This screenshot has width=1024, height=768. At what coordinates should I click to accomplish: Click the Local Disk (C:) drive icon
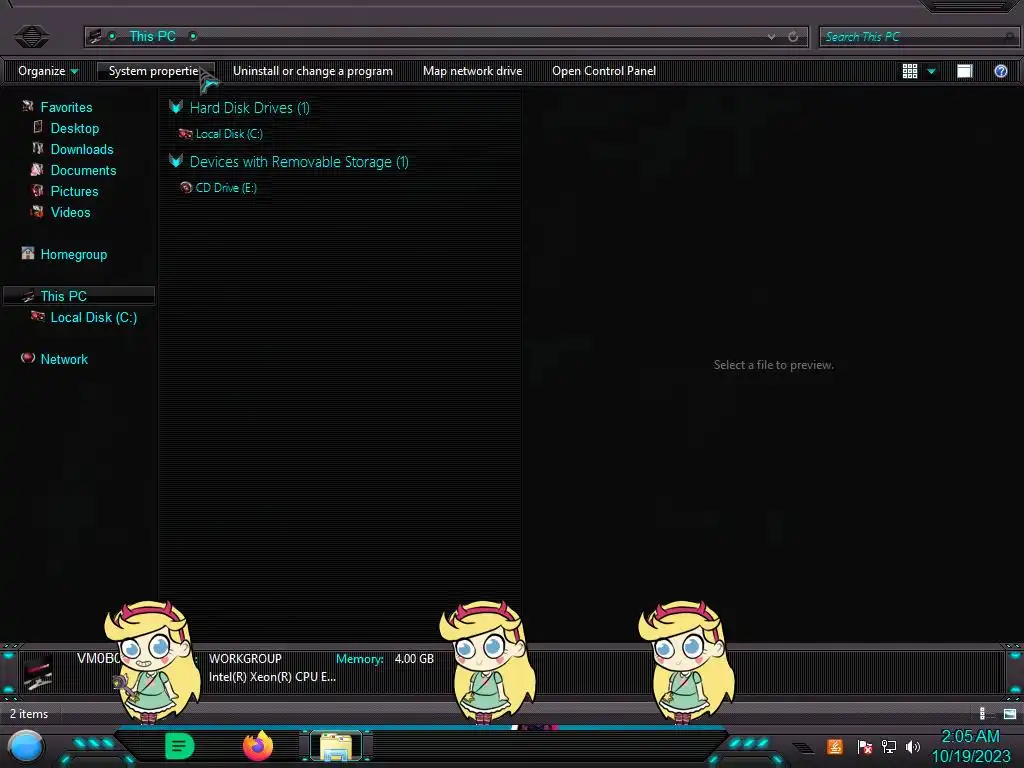(x=185, y=133)
